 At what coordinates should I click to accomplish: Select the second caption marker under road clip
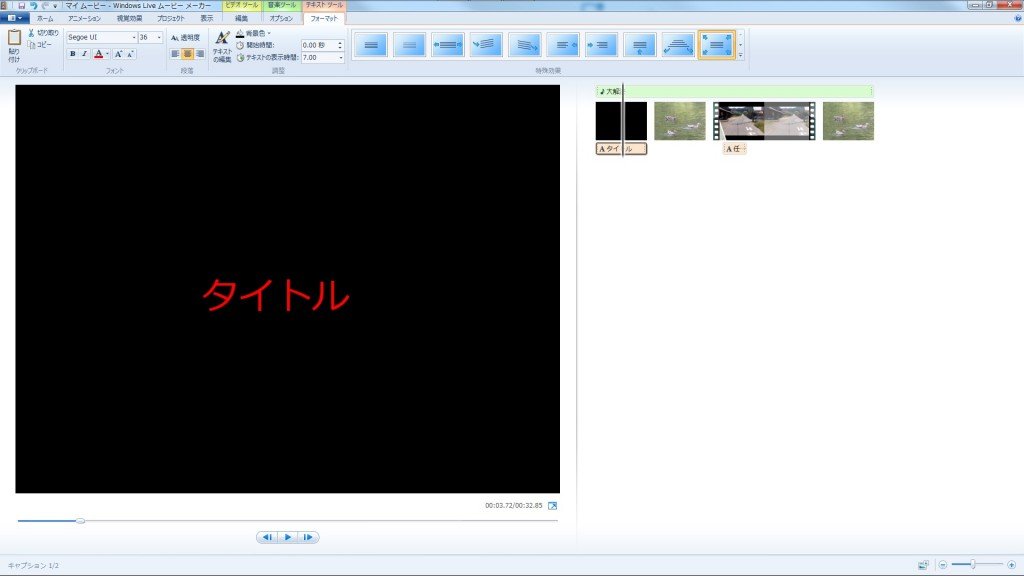click(x=735, y=149)
